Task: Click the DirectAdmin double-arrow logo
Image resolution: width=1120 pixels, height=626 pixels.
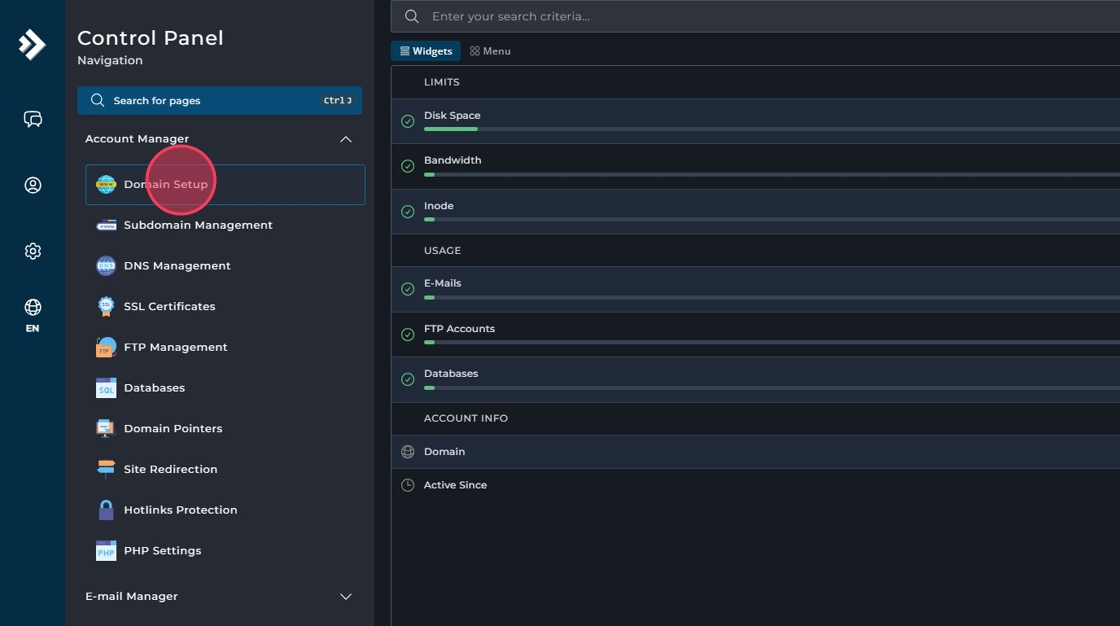Action: [31, 45]
